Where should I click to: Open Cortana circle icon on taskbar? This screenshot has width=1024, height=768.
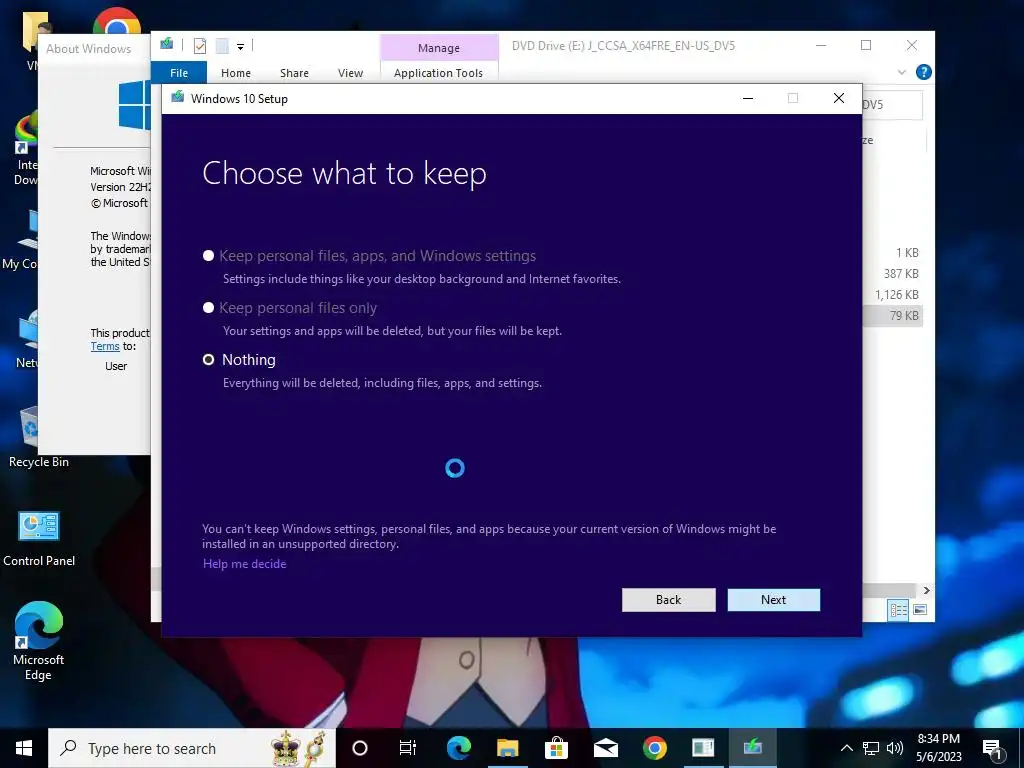[360, 748]
